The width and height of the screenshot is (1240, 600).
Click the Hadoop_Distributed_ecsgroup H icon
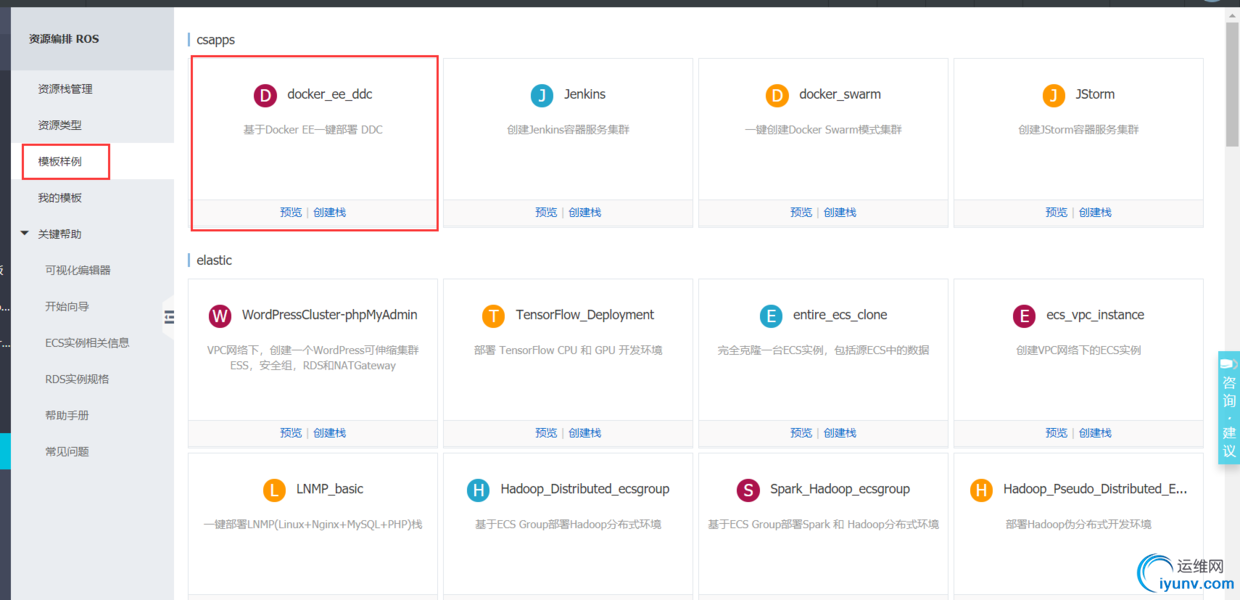[x=479, y=490]
